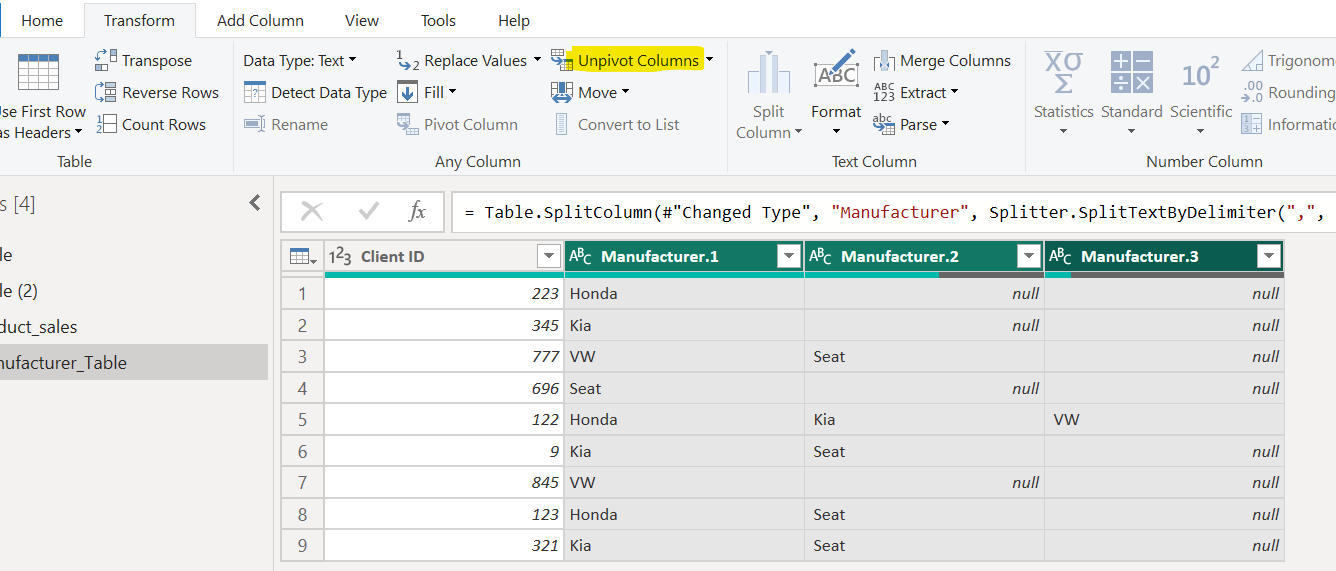The height and width of the screenshot is (571, 1336).
Task: Open Manufacturer.3 column filter dropdown
Action: tap(1269, 257)
